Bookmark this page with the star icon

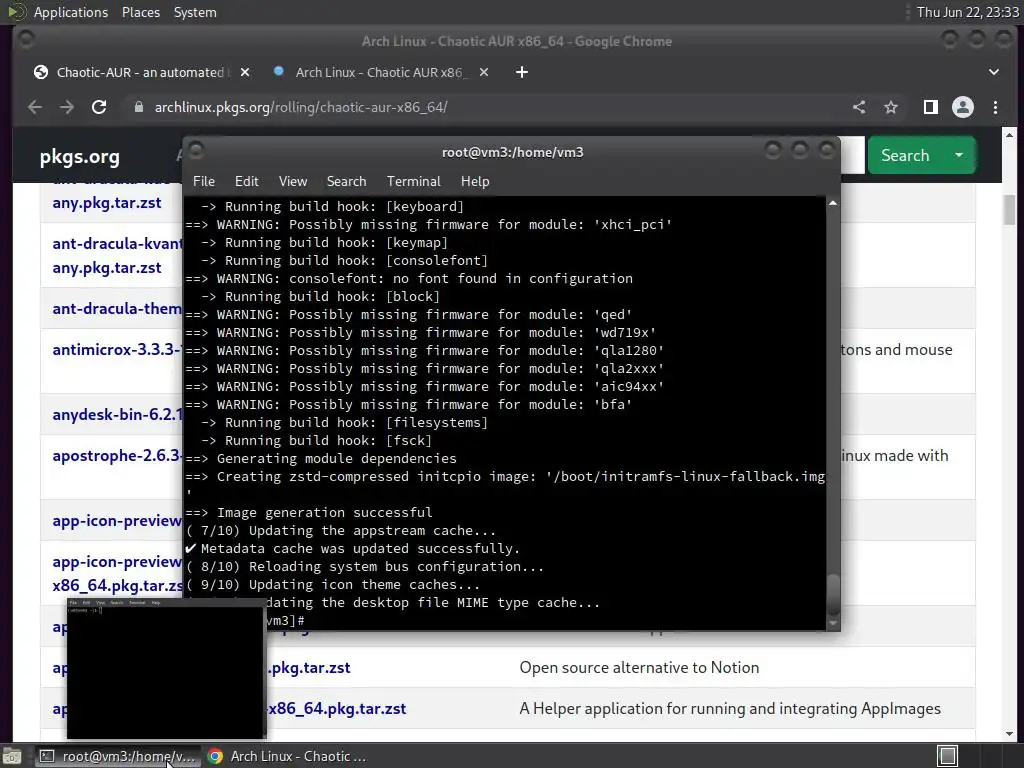point(891,107)
